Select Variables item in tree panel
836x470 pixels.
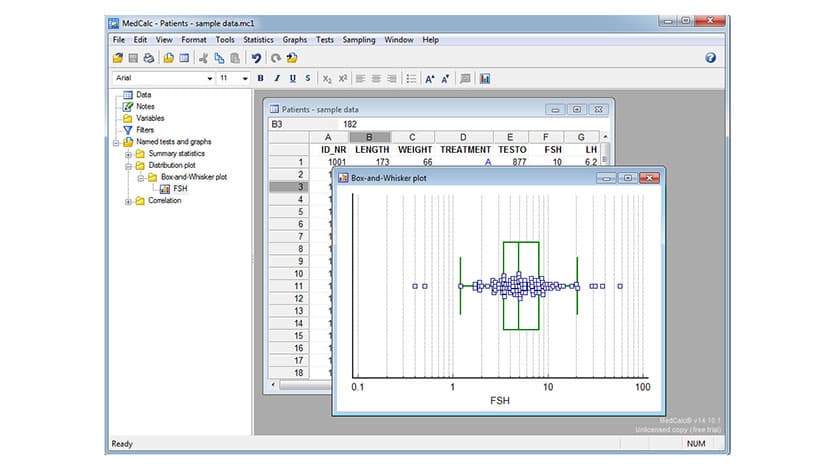click(x=150, y=118)
